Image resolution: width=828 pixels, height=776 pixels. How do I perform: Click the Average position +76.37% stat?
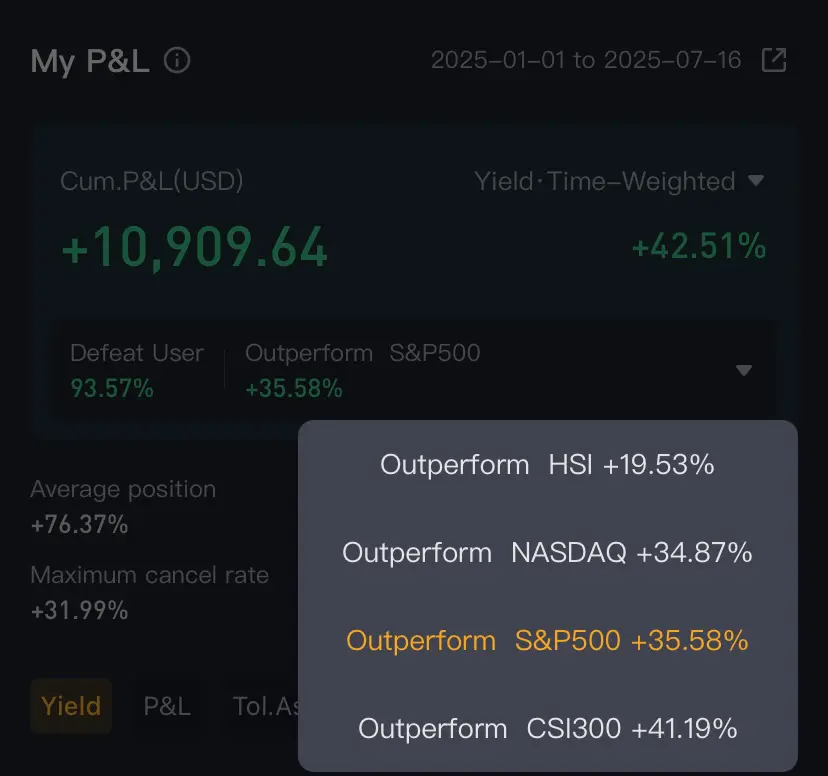123,506
